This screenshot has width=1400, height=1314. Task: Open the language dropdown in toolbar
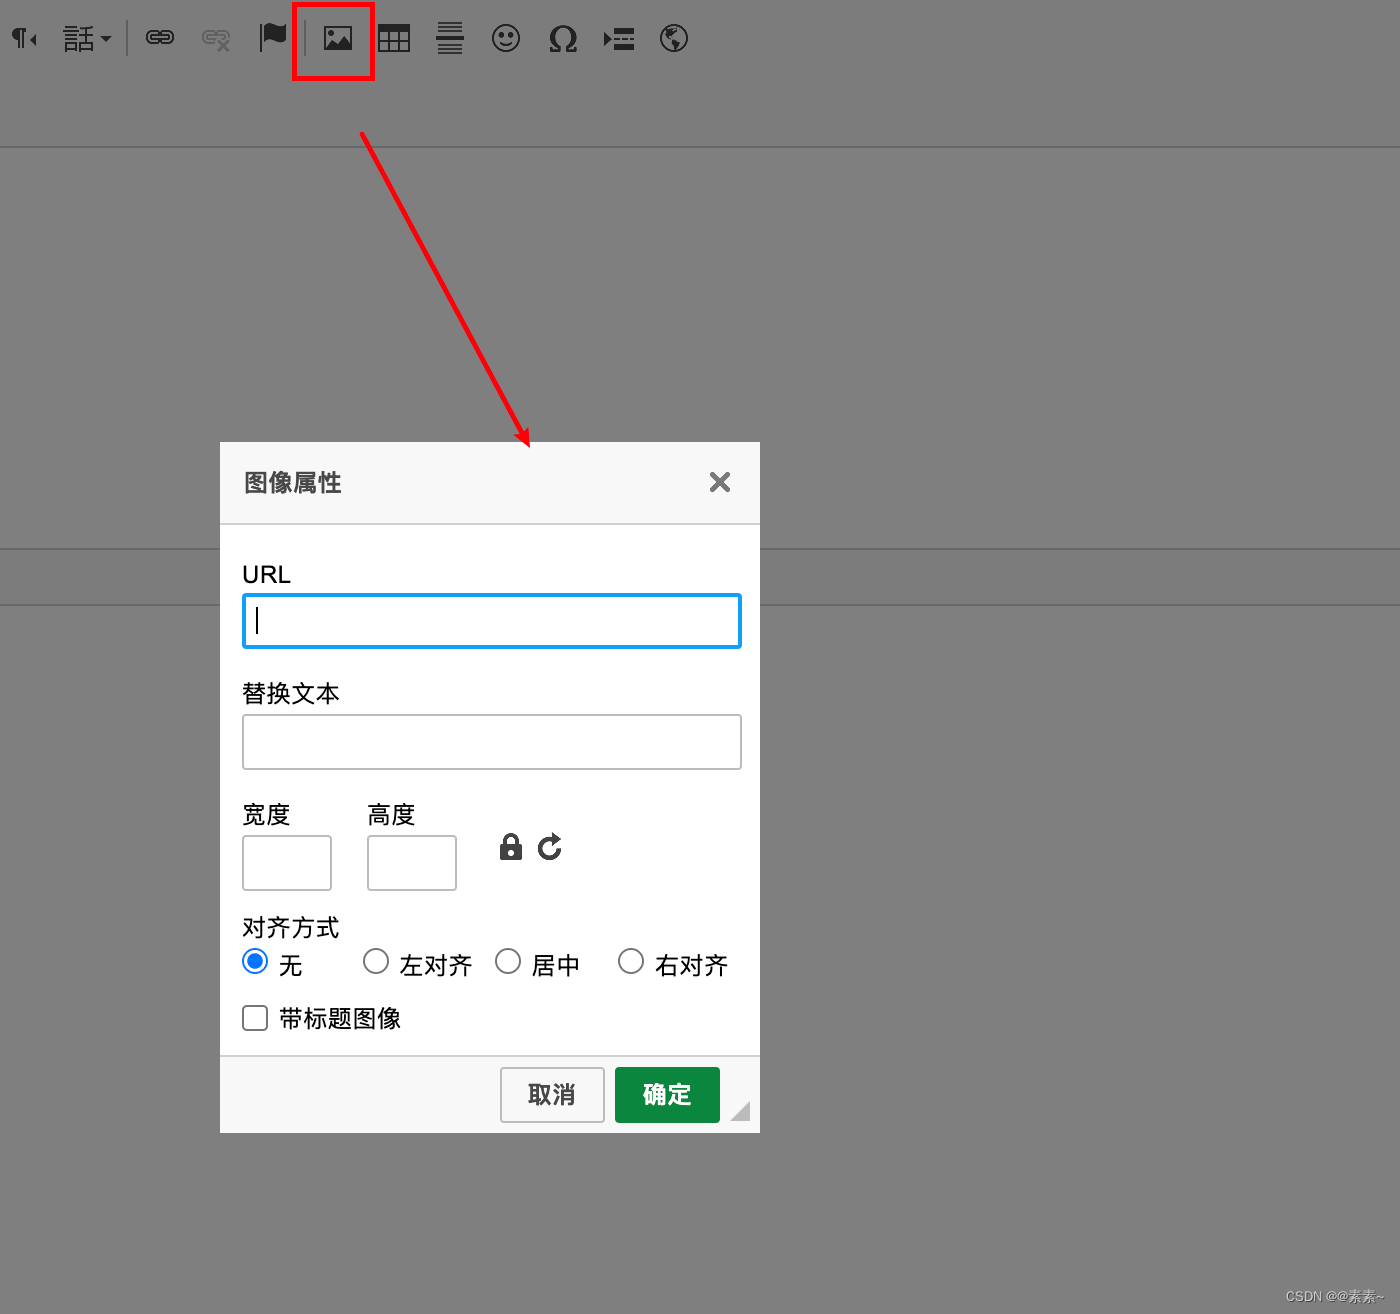coord(87,39)
